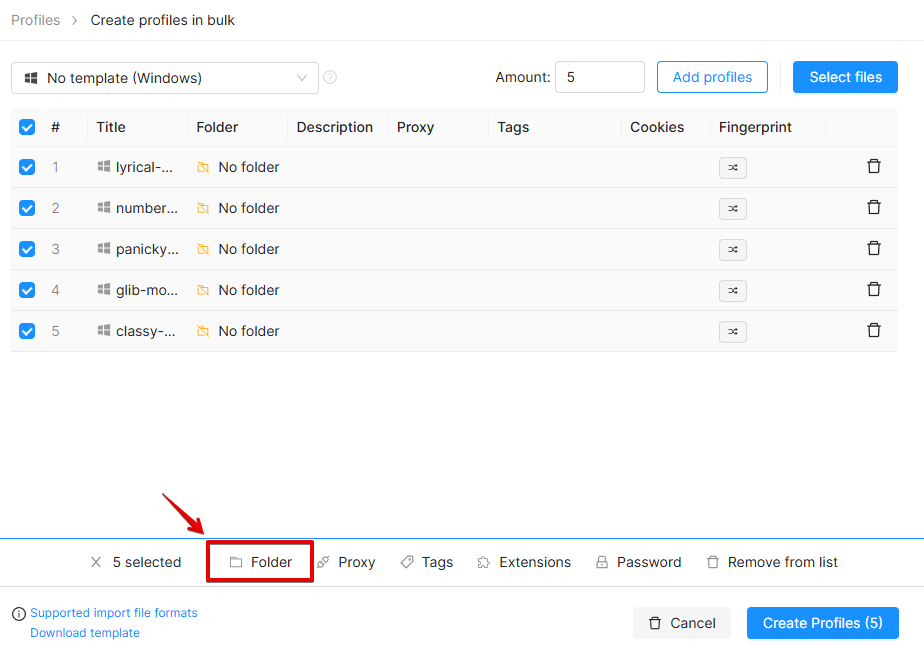Shuffle fingerprint for number profile row

[x=732, y=209]
